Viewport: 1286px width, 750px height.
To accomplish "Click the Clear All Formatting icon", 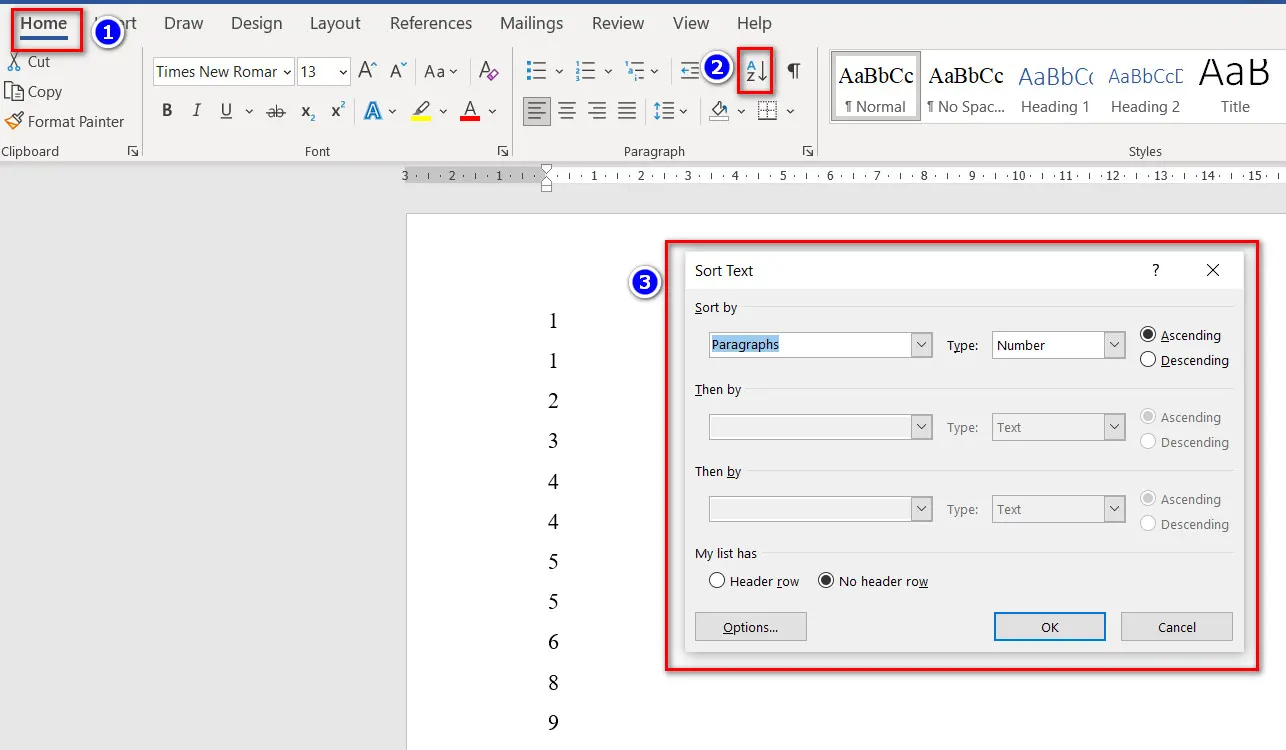I will click(x=488, y=71).
